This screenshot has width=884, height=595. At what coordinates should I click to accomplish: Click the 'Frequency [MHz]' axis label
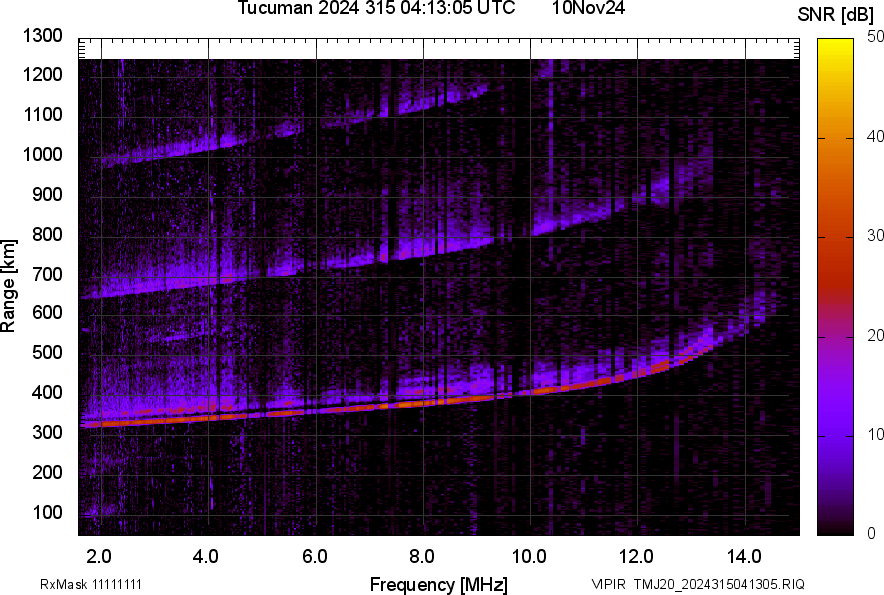(x=439, y=584)
